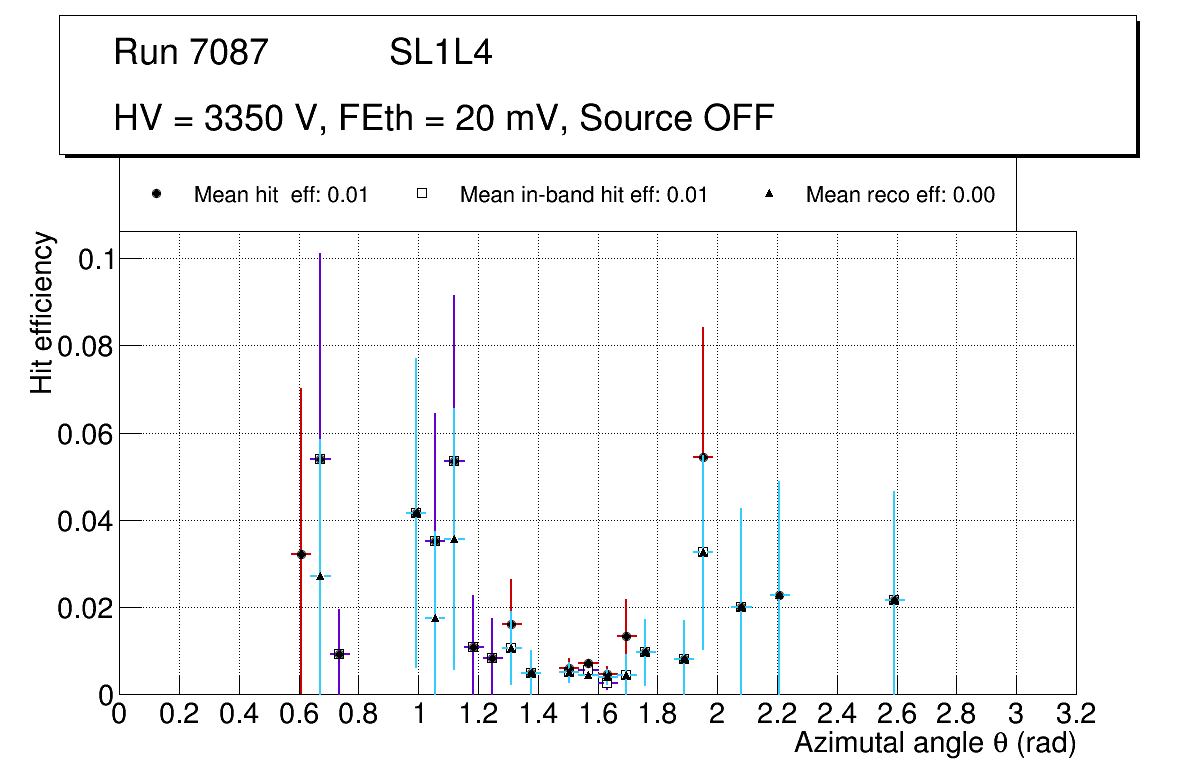Click the filled circle marker in the legend

pyautogui.click(x=157, y=194)
